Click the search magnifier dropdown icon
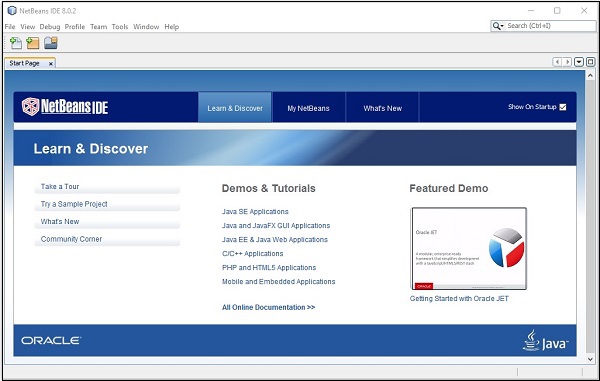The image size is (600, 381). click(x=498, y=26)
